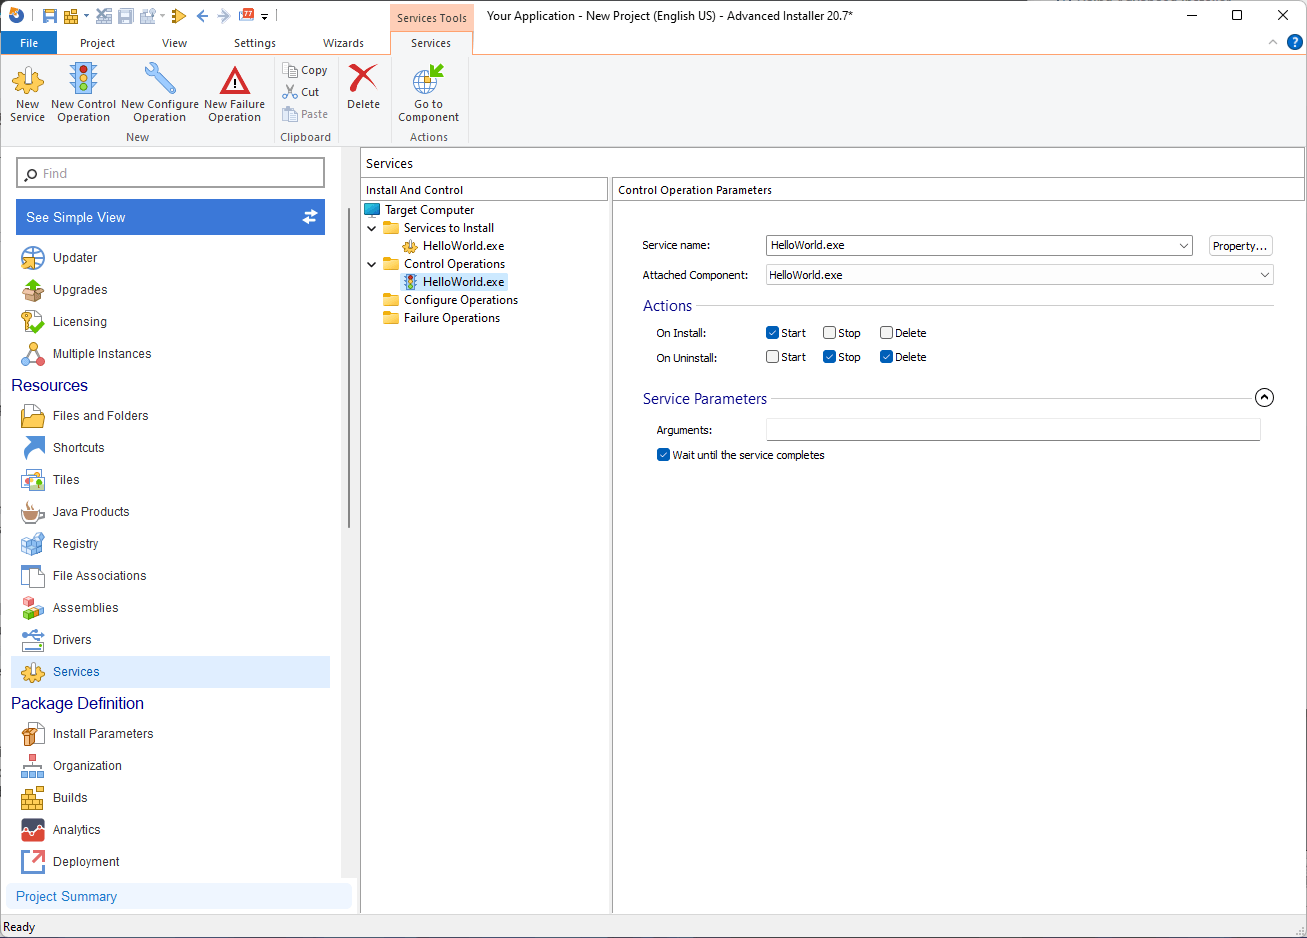Open Files and Folders page
The height and width of the screenshot is (938, 1307).
[x=170, y=416]
